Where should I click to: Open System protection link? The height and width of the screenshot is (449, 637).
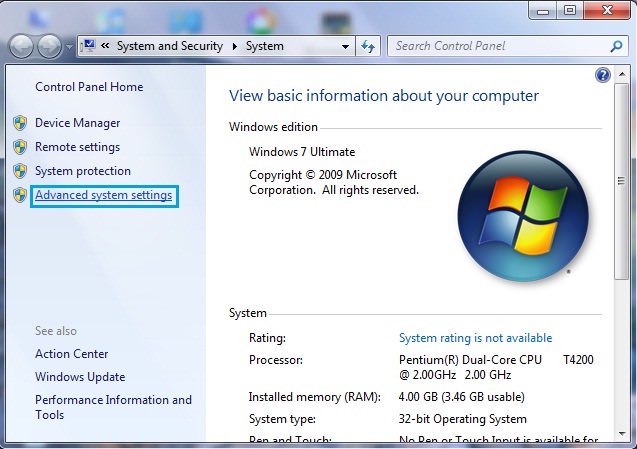point(83,171)
